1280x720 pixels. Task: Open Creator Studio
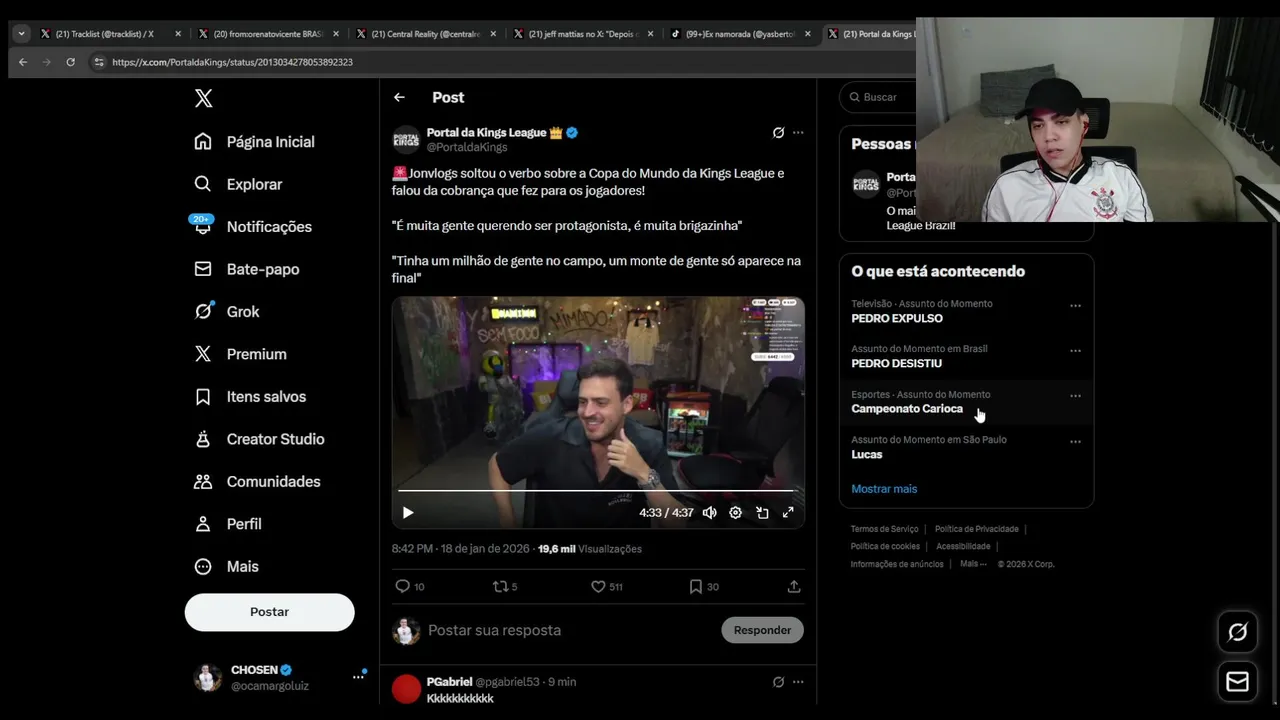coord(260,439)
